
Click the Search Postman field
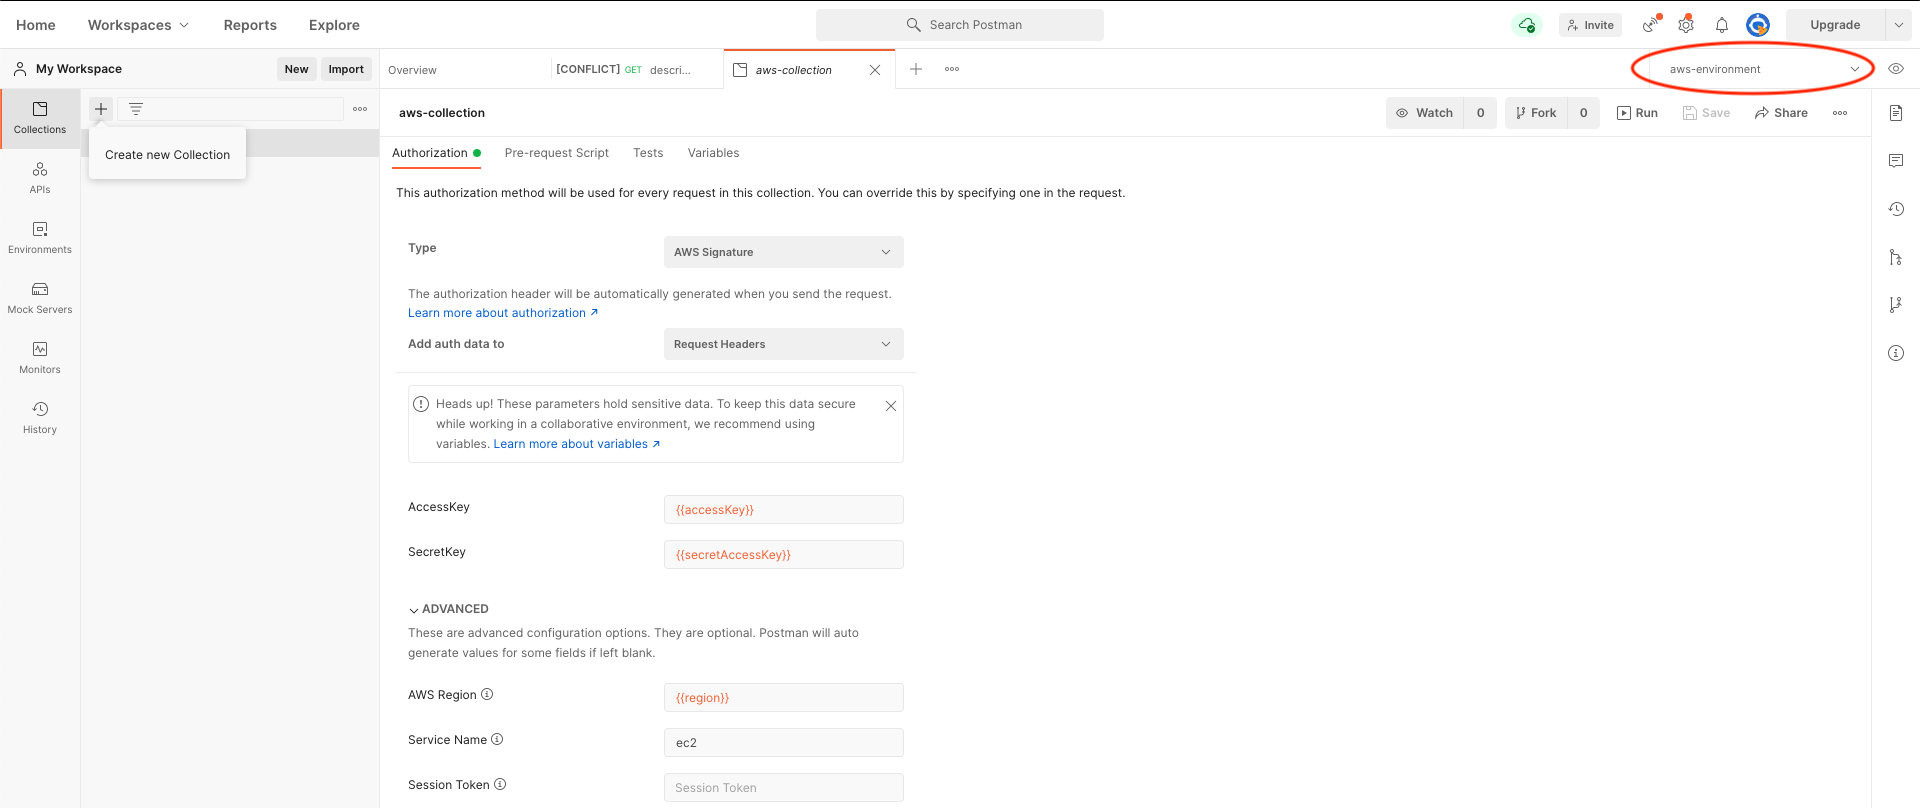coord(960,25)
